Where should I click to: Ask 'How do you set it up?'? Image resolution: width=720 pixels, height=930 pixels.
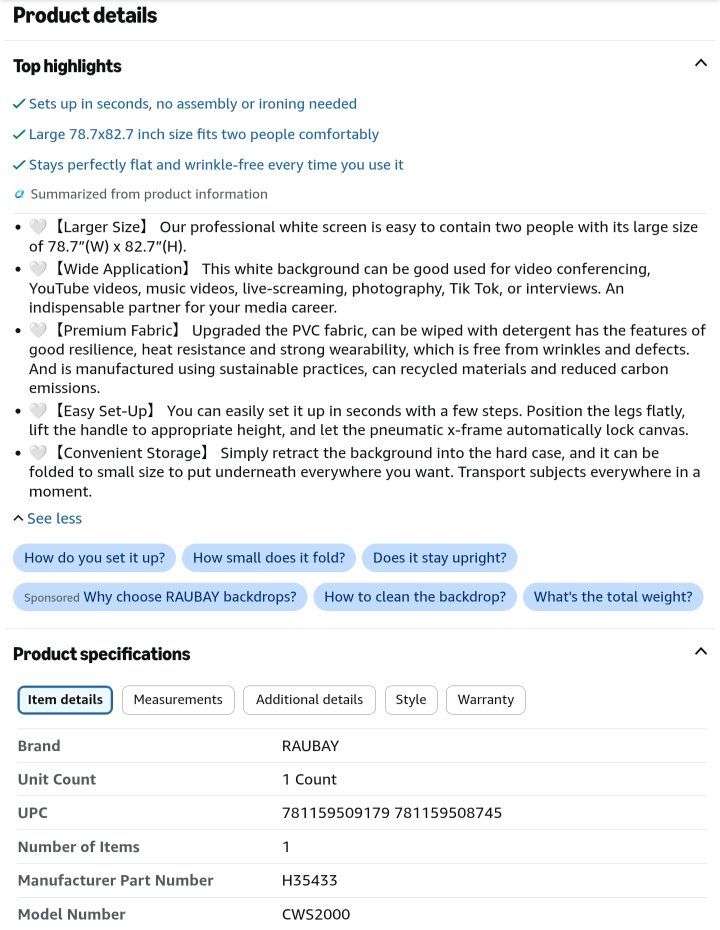[94, 558]
